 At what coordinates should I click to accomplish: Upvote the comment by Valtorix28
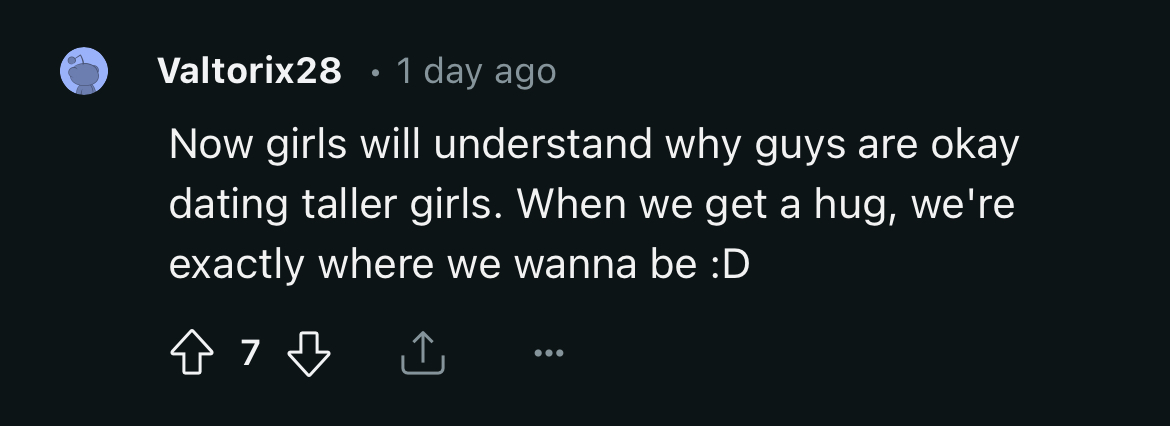pyautogui.click(x=191, y=353)
